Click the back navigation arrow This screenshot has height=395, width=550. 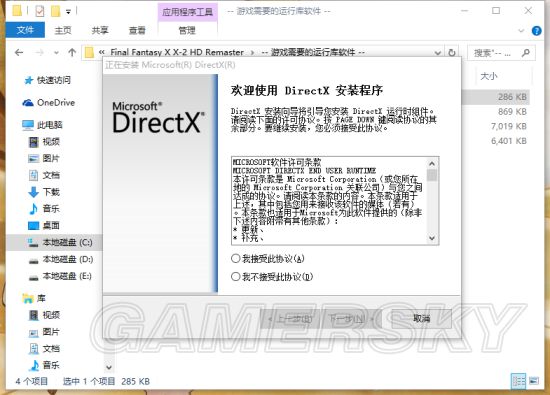point(19,53)
